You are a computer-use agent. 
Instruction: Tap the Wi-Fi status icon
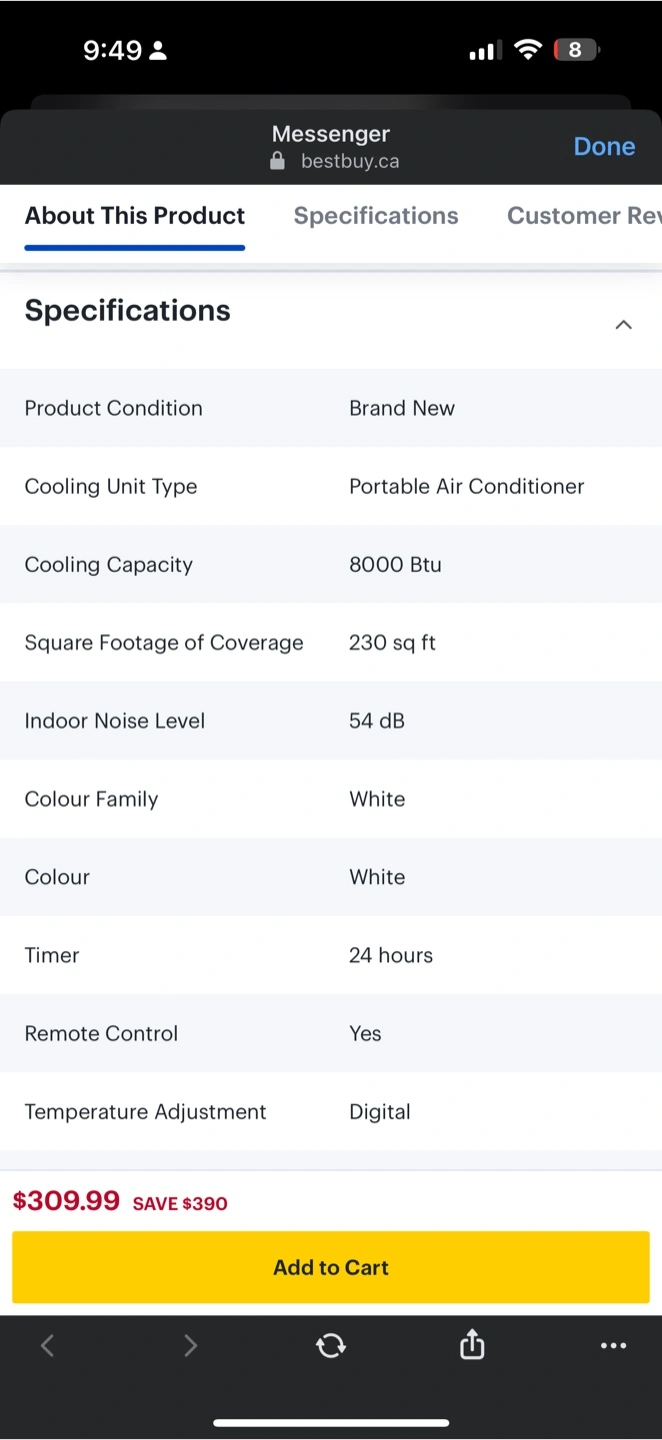click(x=527, y=50)
